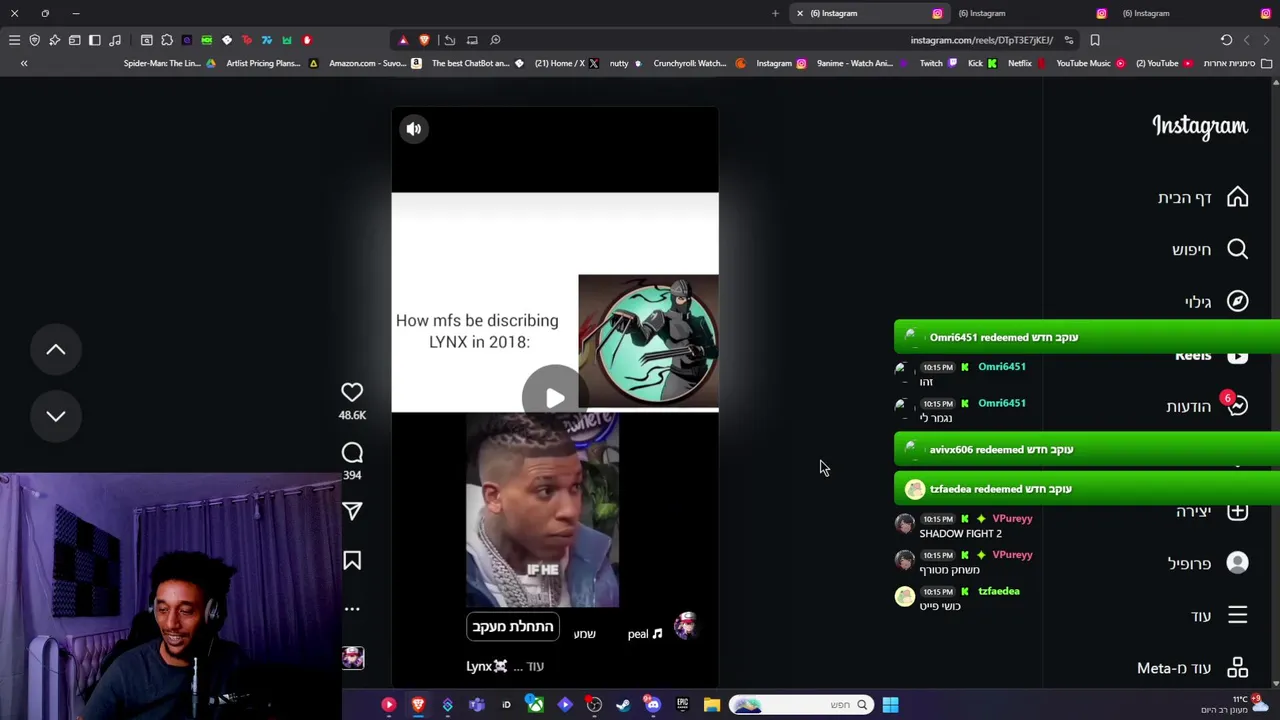Image resolution: width=1280 pixels, height=720 pixels.
Task: Open site settings icon in the address bar
Action: tap(1069, 40)
